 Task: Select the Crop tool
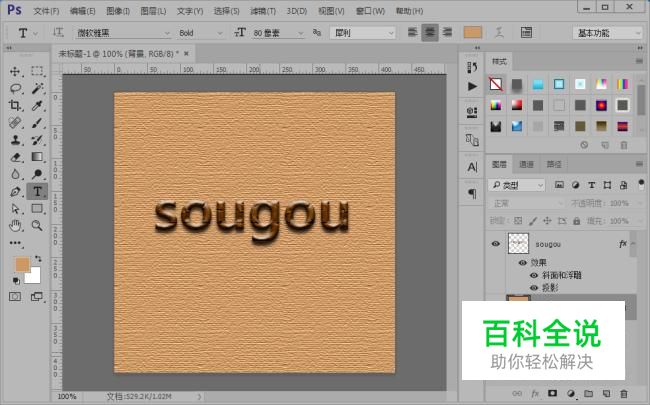pos(15,106)
